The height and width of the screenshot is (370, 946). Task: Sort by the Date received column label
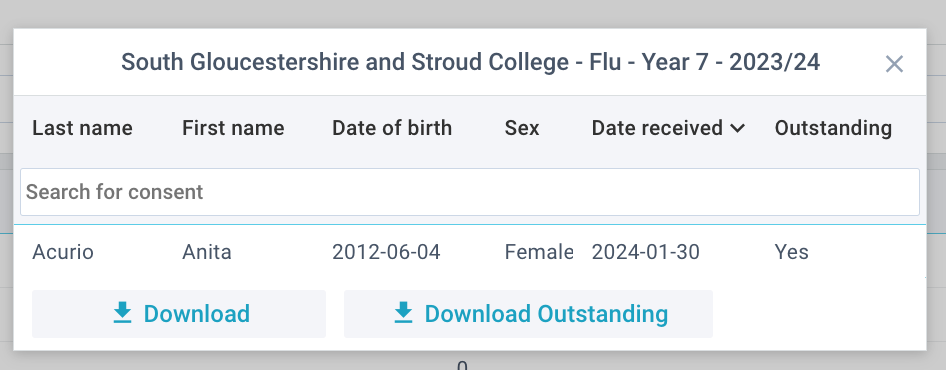pyautogui.click(x=657, y=128)
